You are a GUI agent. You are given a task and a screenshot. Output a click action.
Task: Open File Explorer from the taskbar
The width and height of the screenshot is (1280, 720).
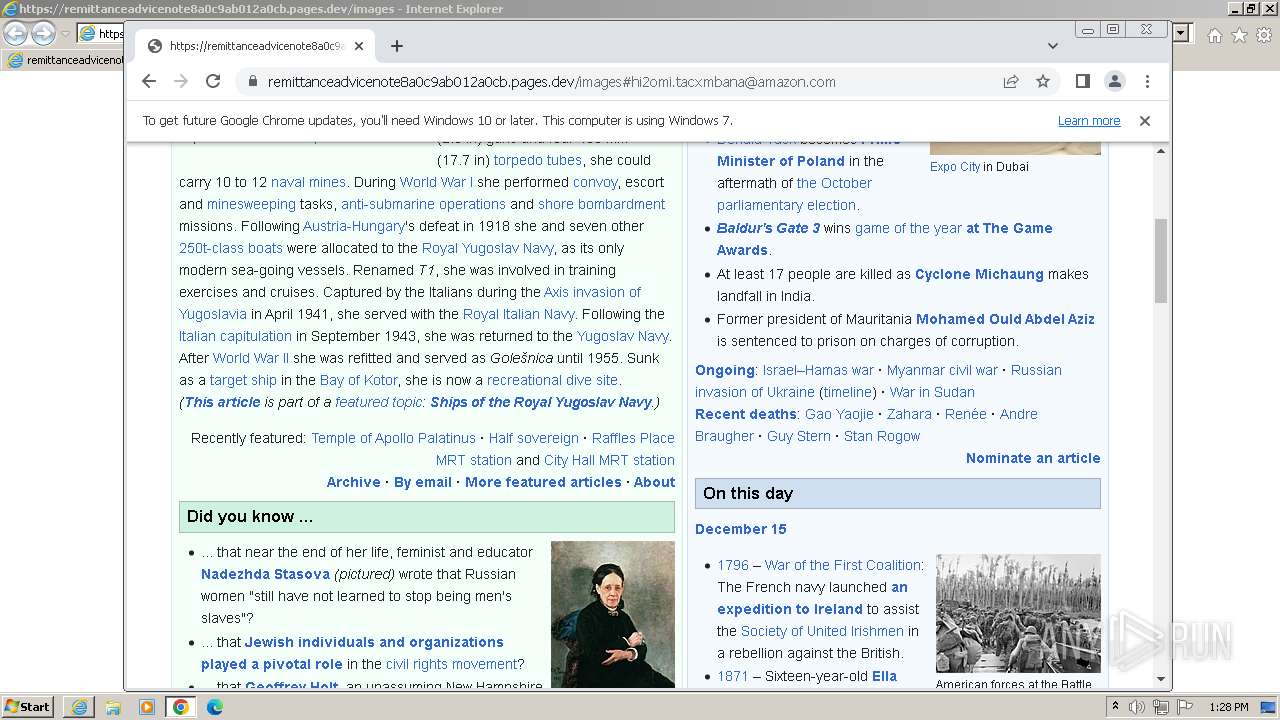point(113,707)
